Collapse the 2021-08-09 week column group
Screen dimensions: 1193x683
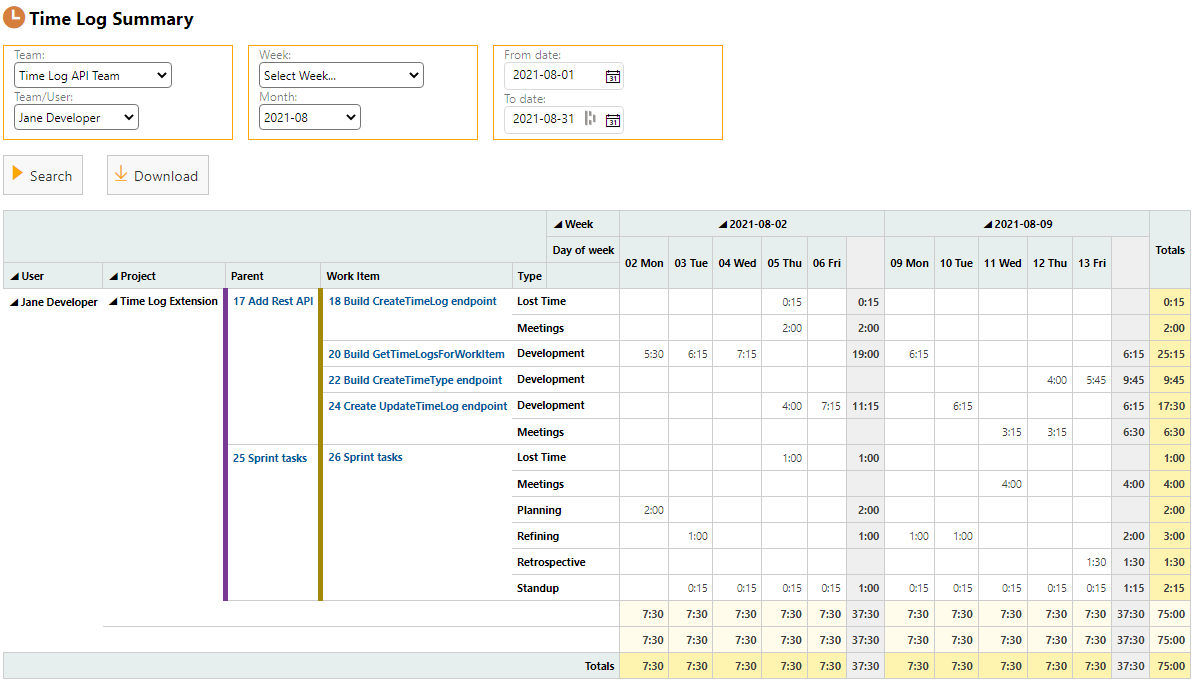(x=988, y=224)
